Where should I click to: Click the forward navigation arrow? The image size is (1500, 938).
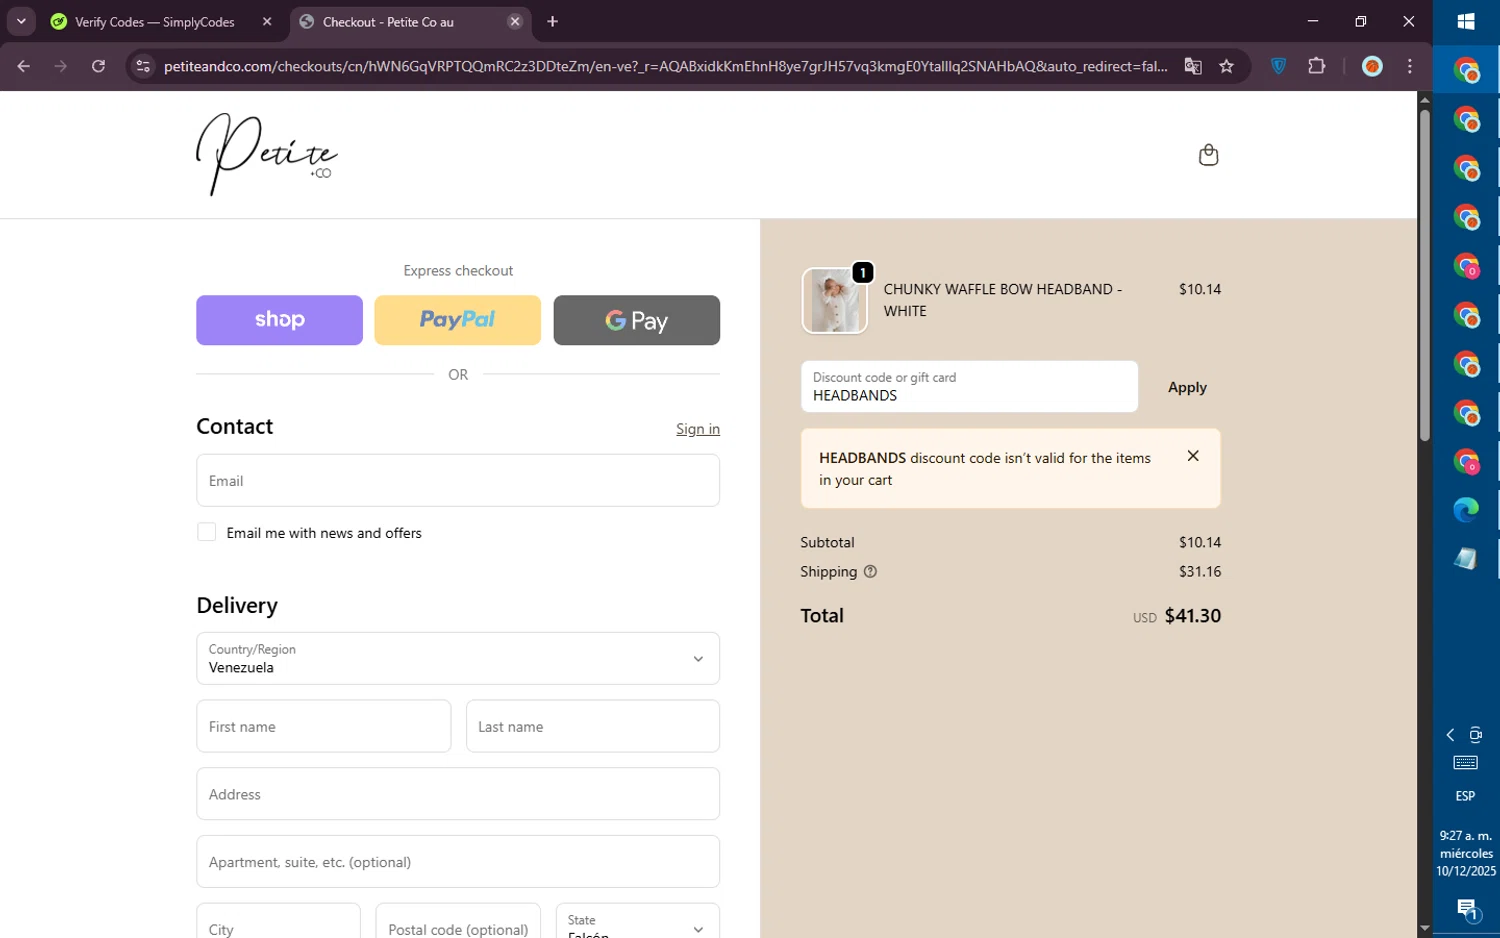point(61,66)
